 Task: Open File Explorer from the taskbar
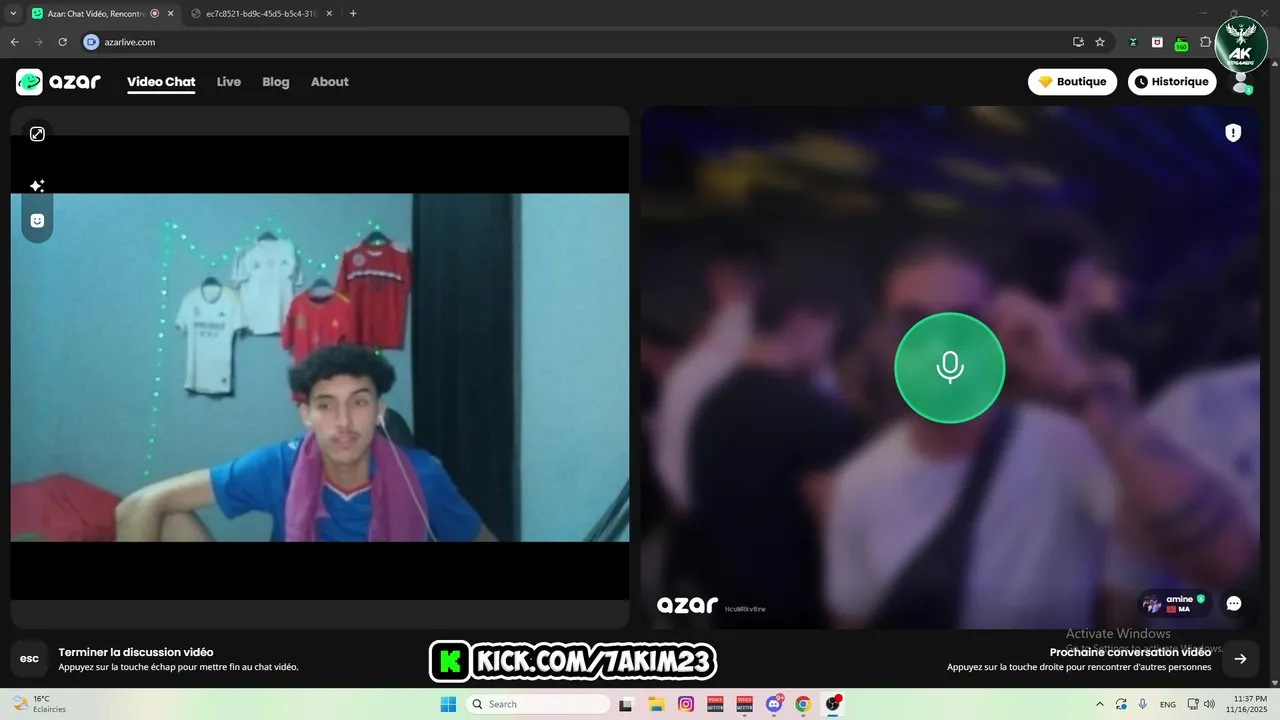click(656, 704)
